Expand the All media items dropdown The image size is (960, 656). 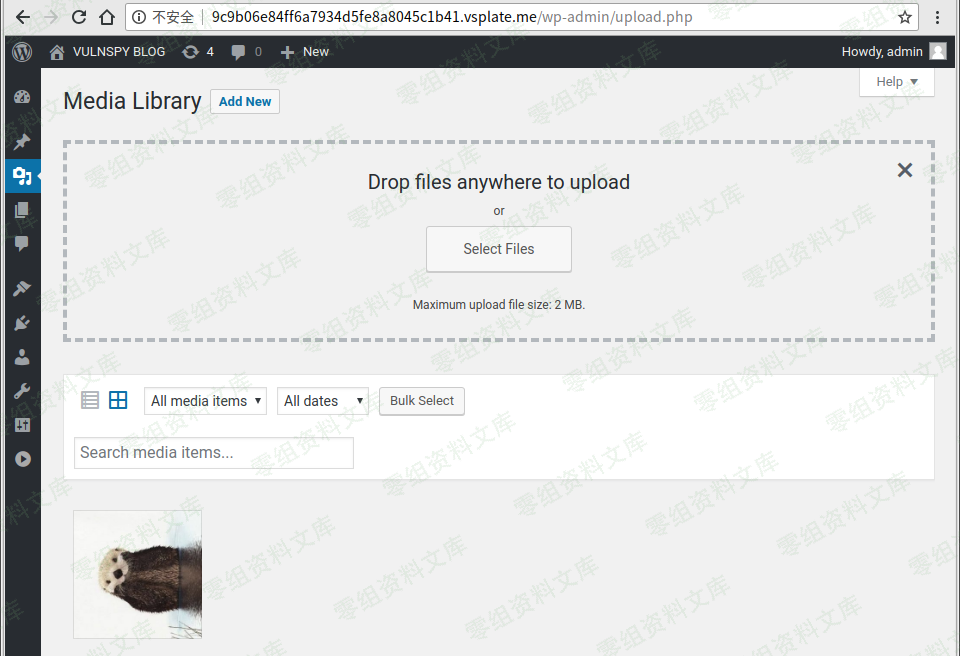(205, 401)
